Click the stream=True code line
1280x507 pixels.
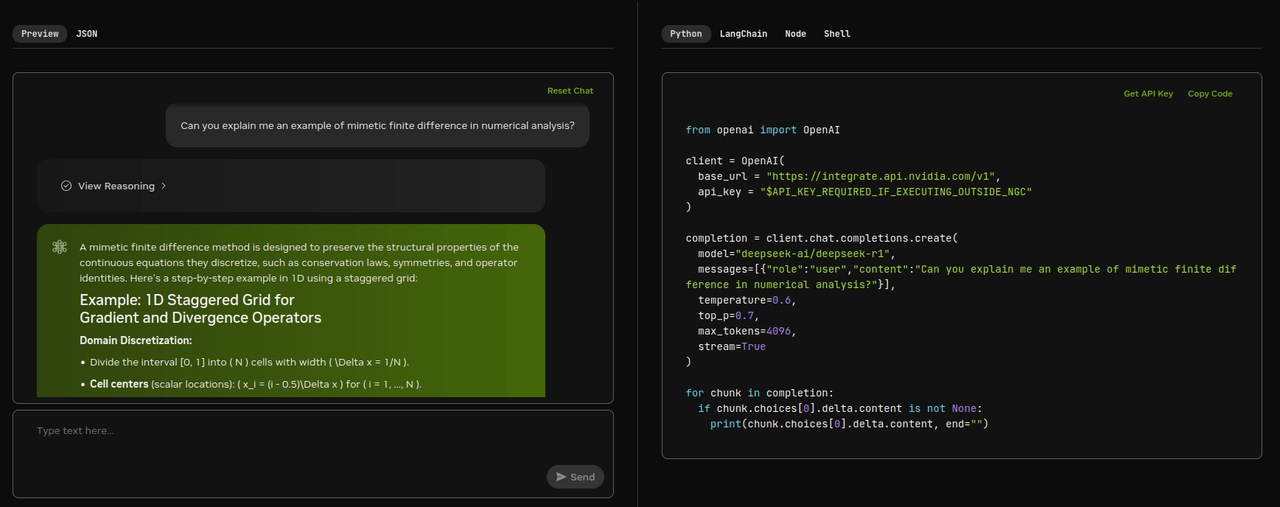732,347
